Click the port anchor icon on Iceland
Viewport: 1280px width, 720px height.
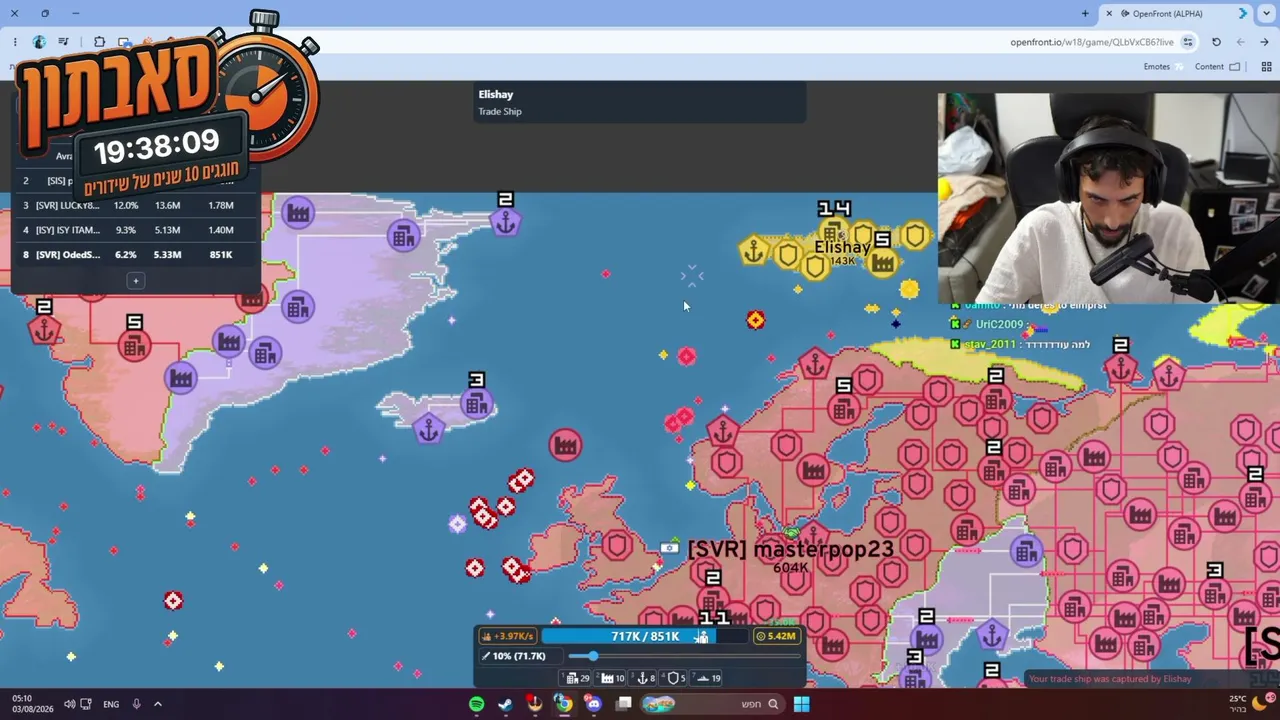click(428, 430)
